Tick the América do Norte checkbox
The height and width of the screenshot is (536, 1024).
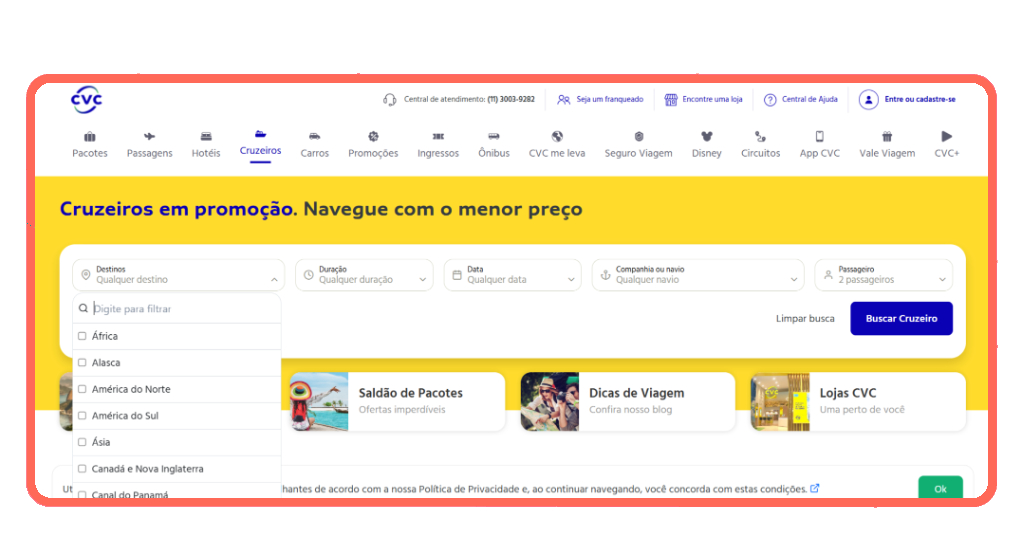click(x=82, y=389)
